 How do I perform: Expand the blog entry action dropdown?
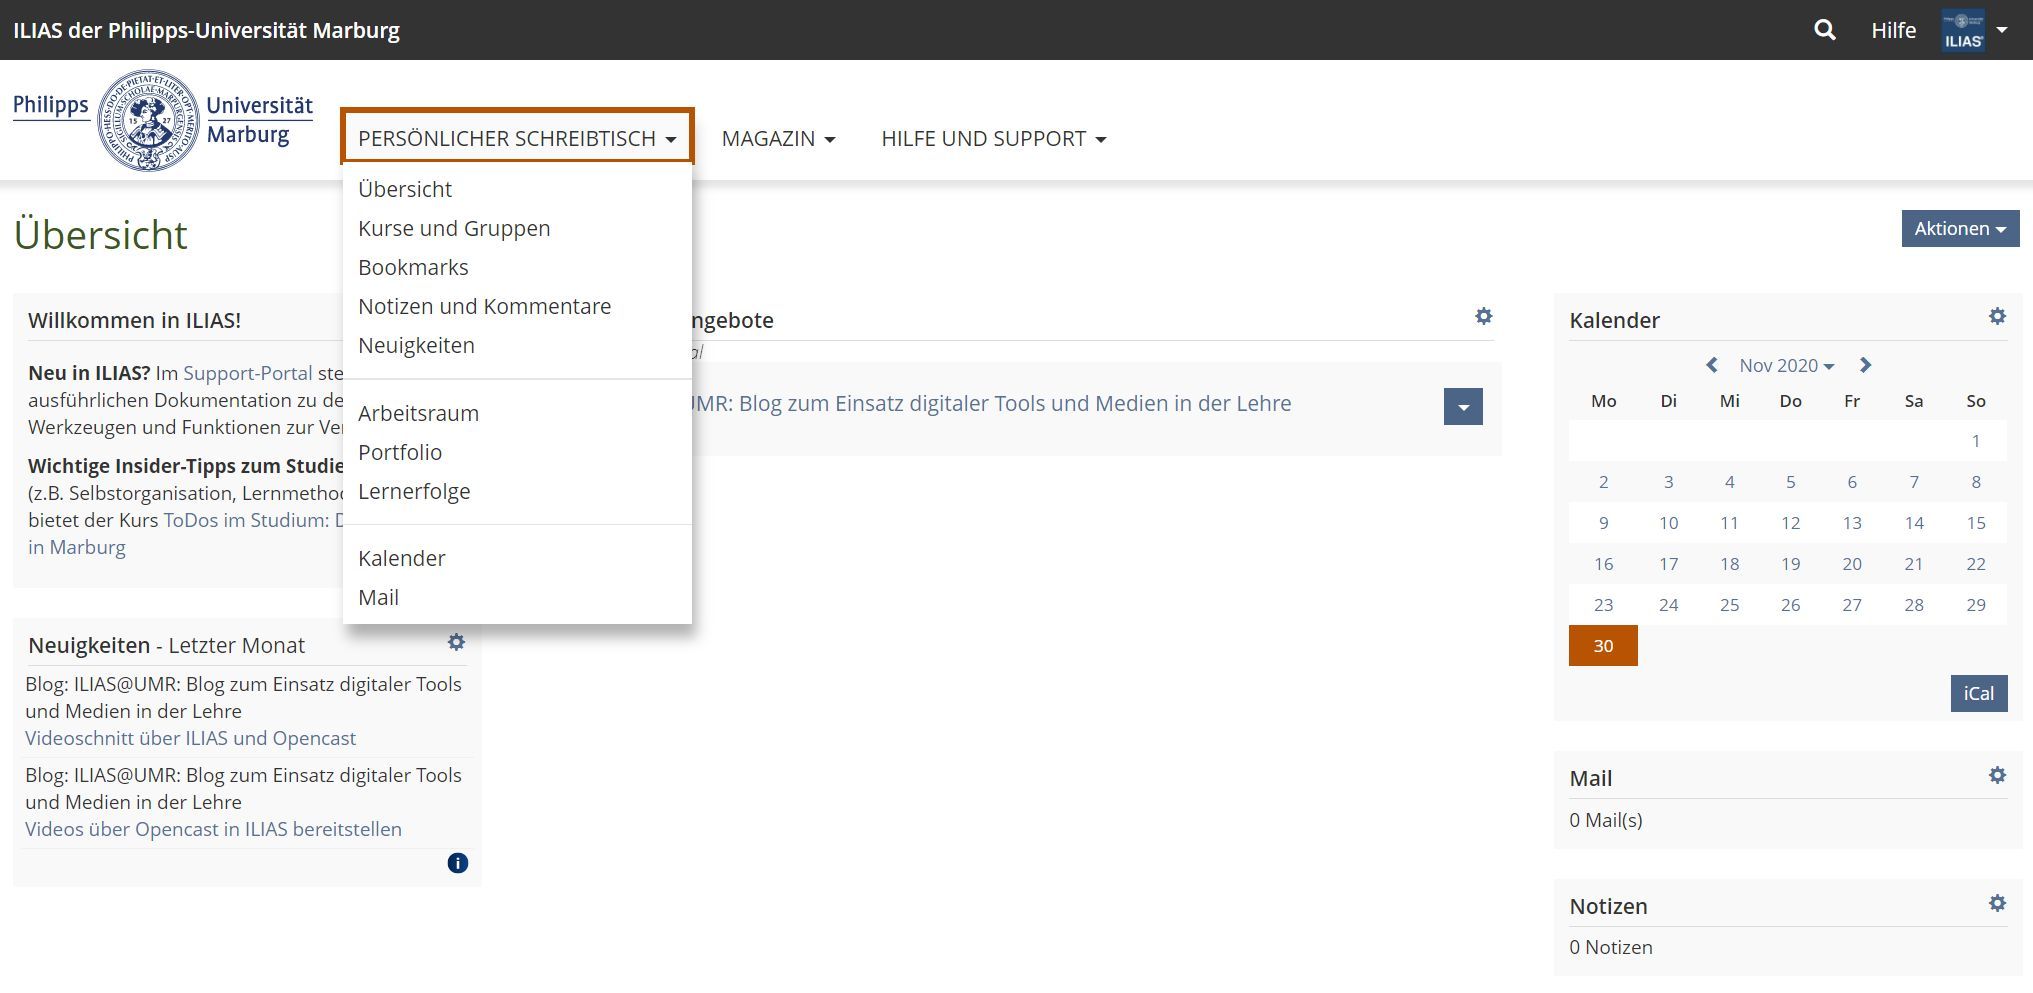pos(1462,407)
